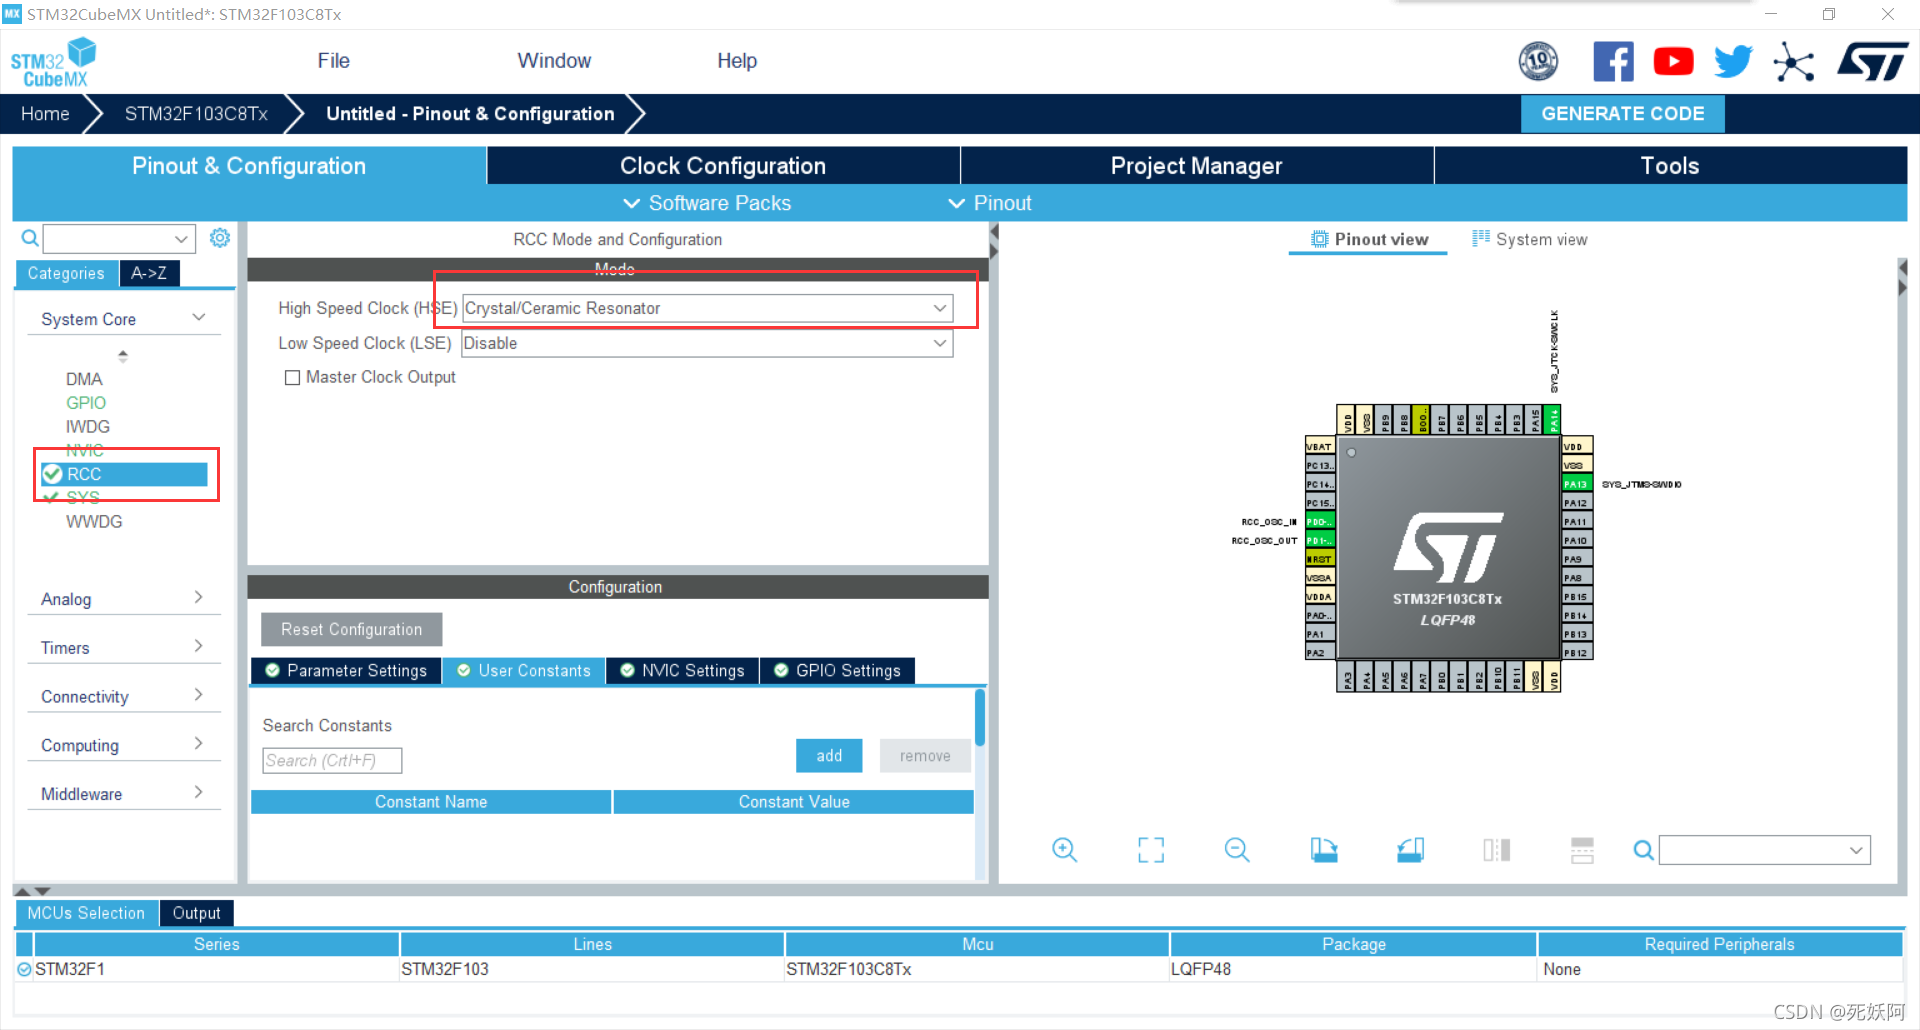The height and width of the screenshot is (1030, 1920).
Task: Switch to Project Manager tab
Action: tap(1197, 166)
